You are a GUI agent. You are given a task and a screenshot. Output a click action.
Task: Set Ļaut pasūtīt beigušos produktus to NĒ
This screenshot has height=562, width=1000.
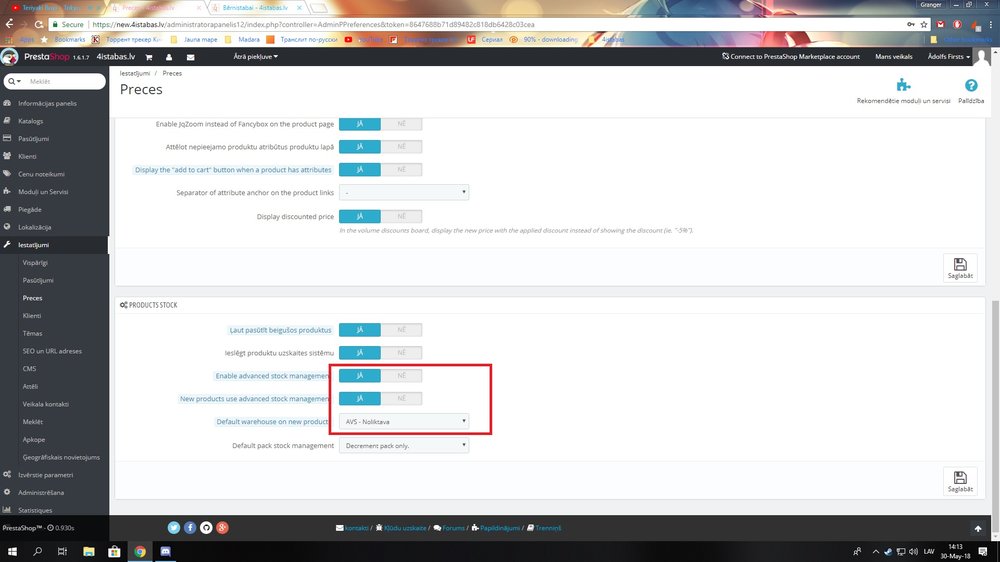401,330
